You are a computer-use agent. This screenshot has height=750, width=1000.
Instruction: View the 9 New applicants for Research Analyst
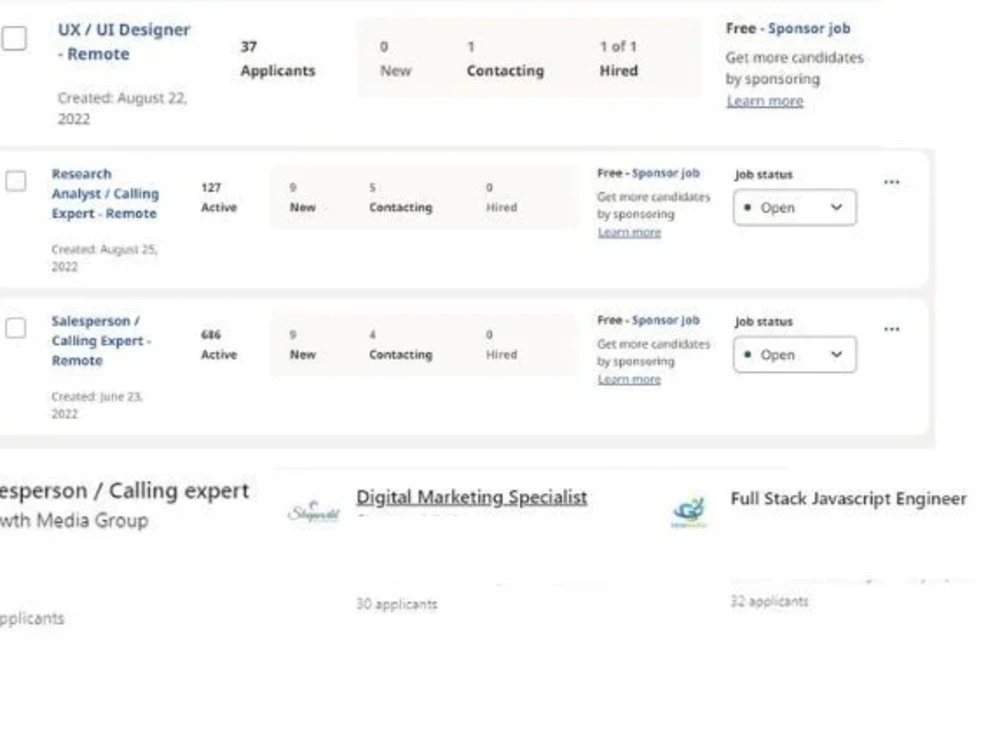click(x=302, y=197)
